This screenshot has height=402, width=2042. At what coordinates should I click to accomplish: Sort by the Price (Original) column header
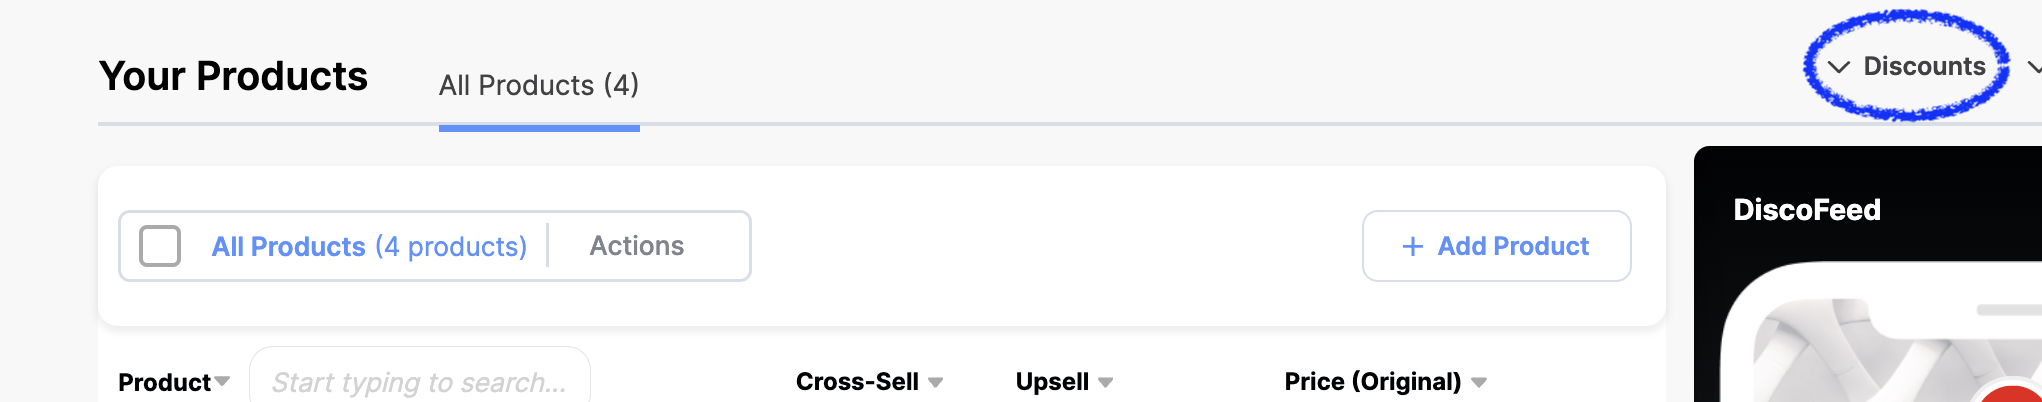click(1373, 382)
